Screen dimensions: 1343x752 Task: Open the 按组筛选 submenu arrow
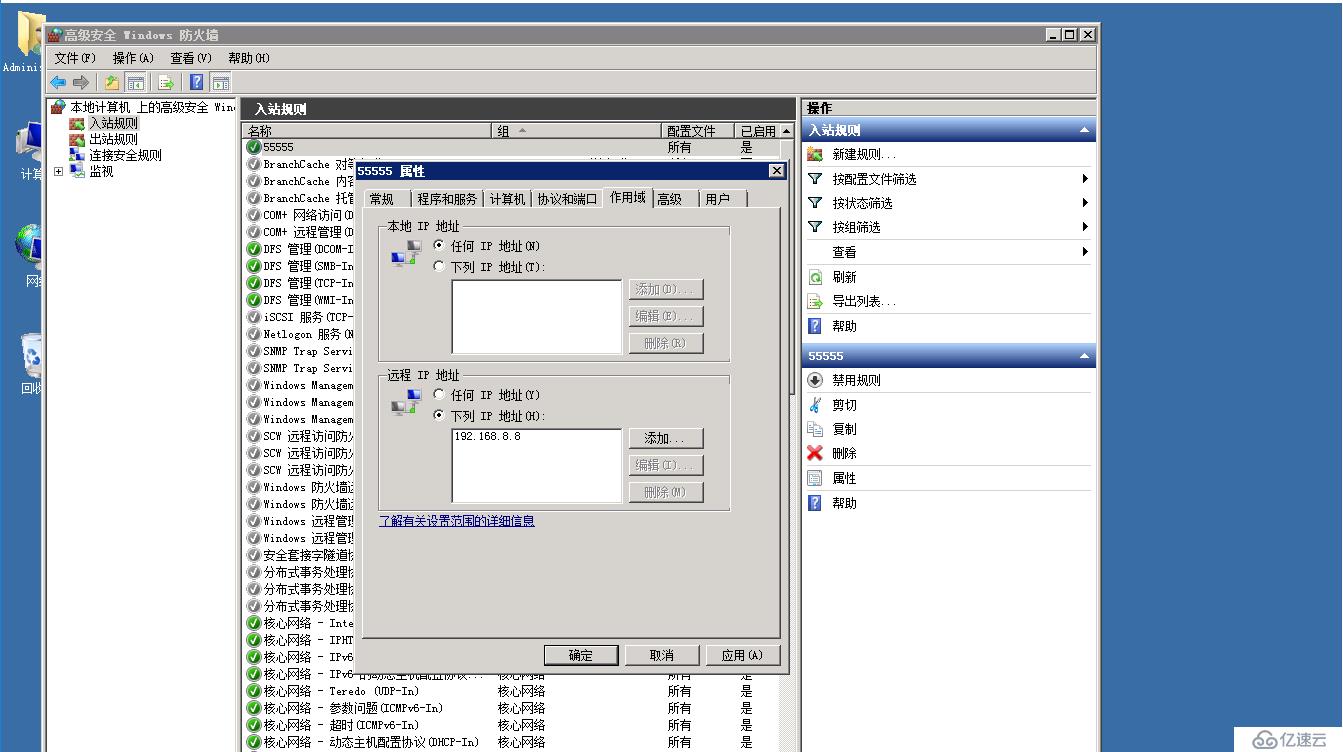click(1085, 227)
